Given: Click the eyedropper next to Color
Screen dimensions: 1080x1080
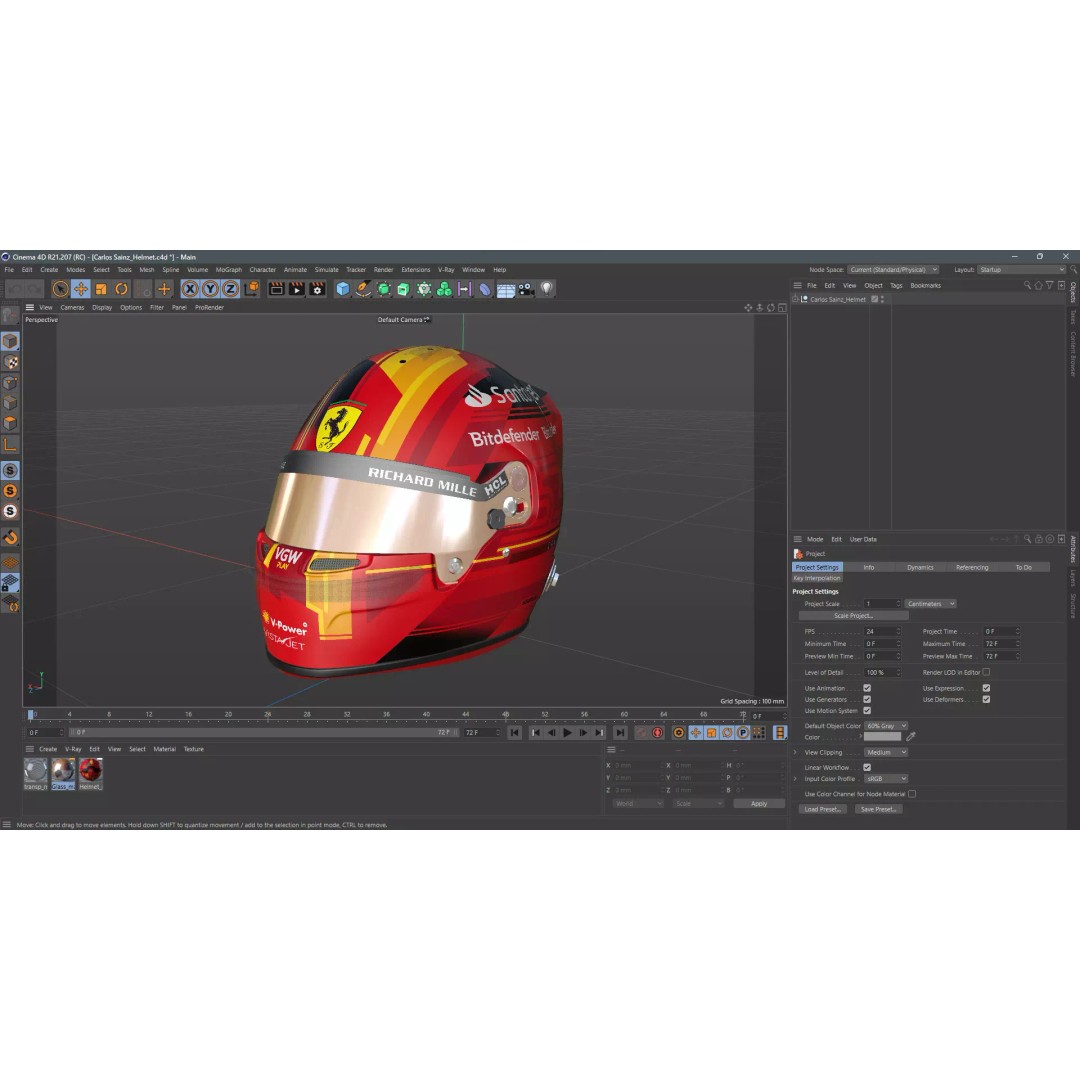Looking at the screenshot, I should [911, 737].
